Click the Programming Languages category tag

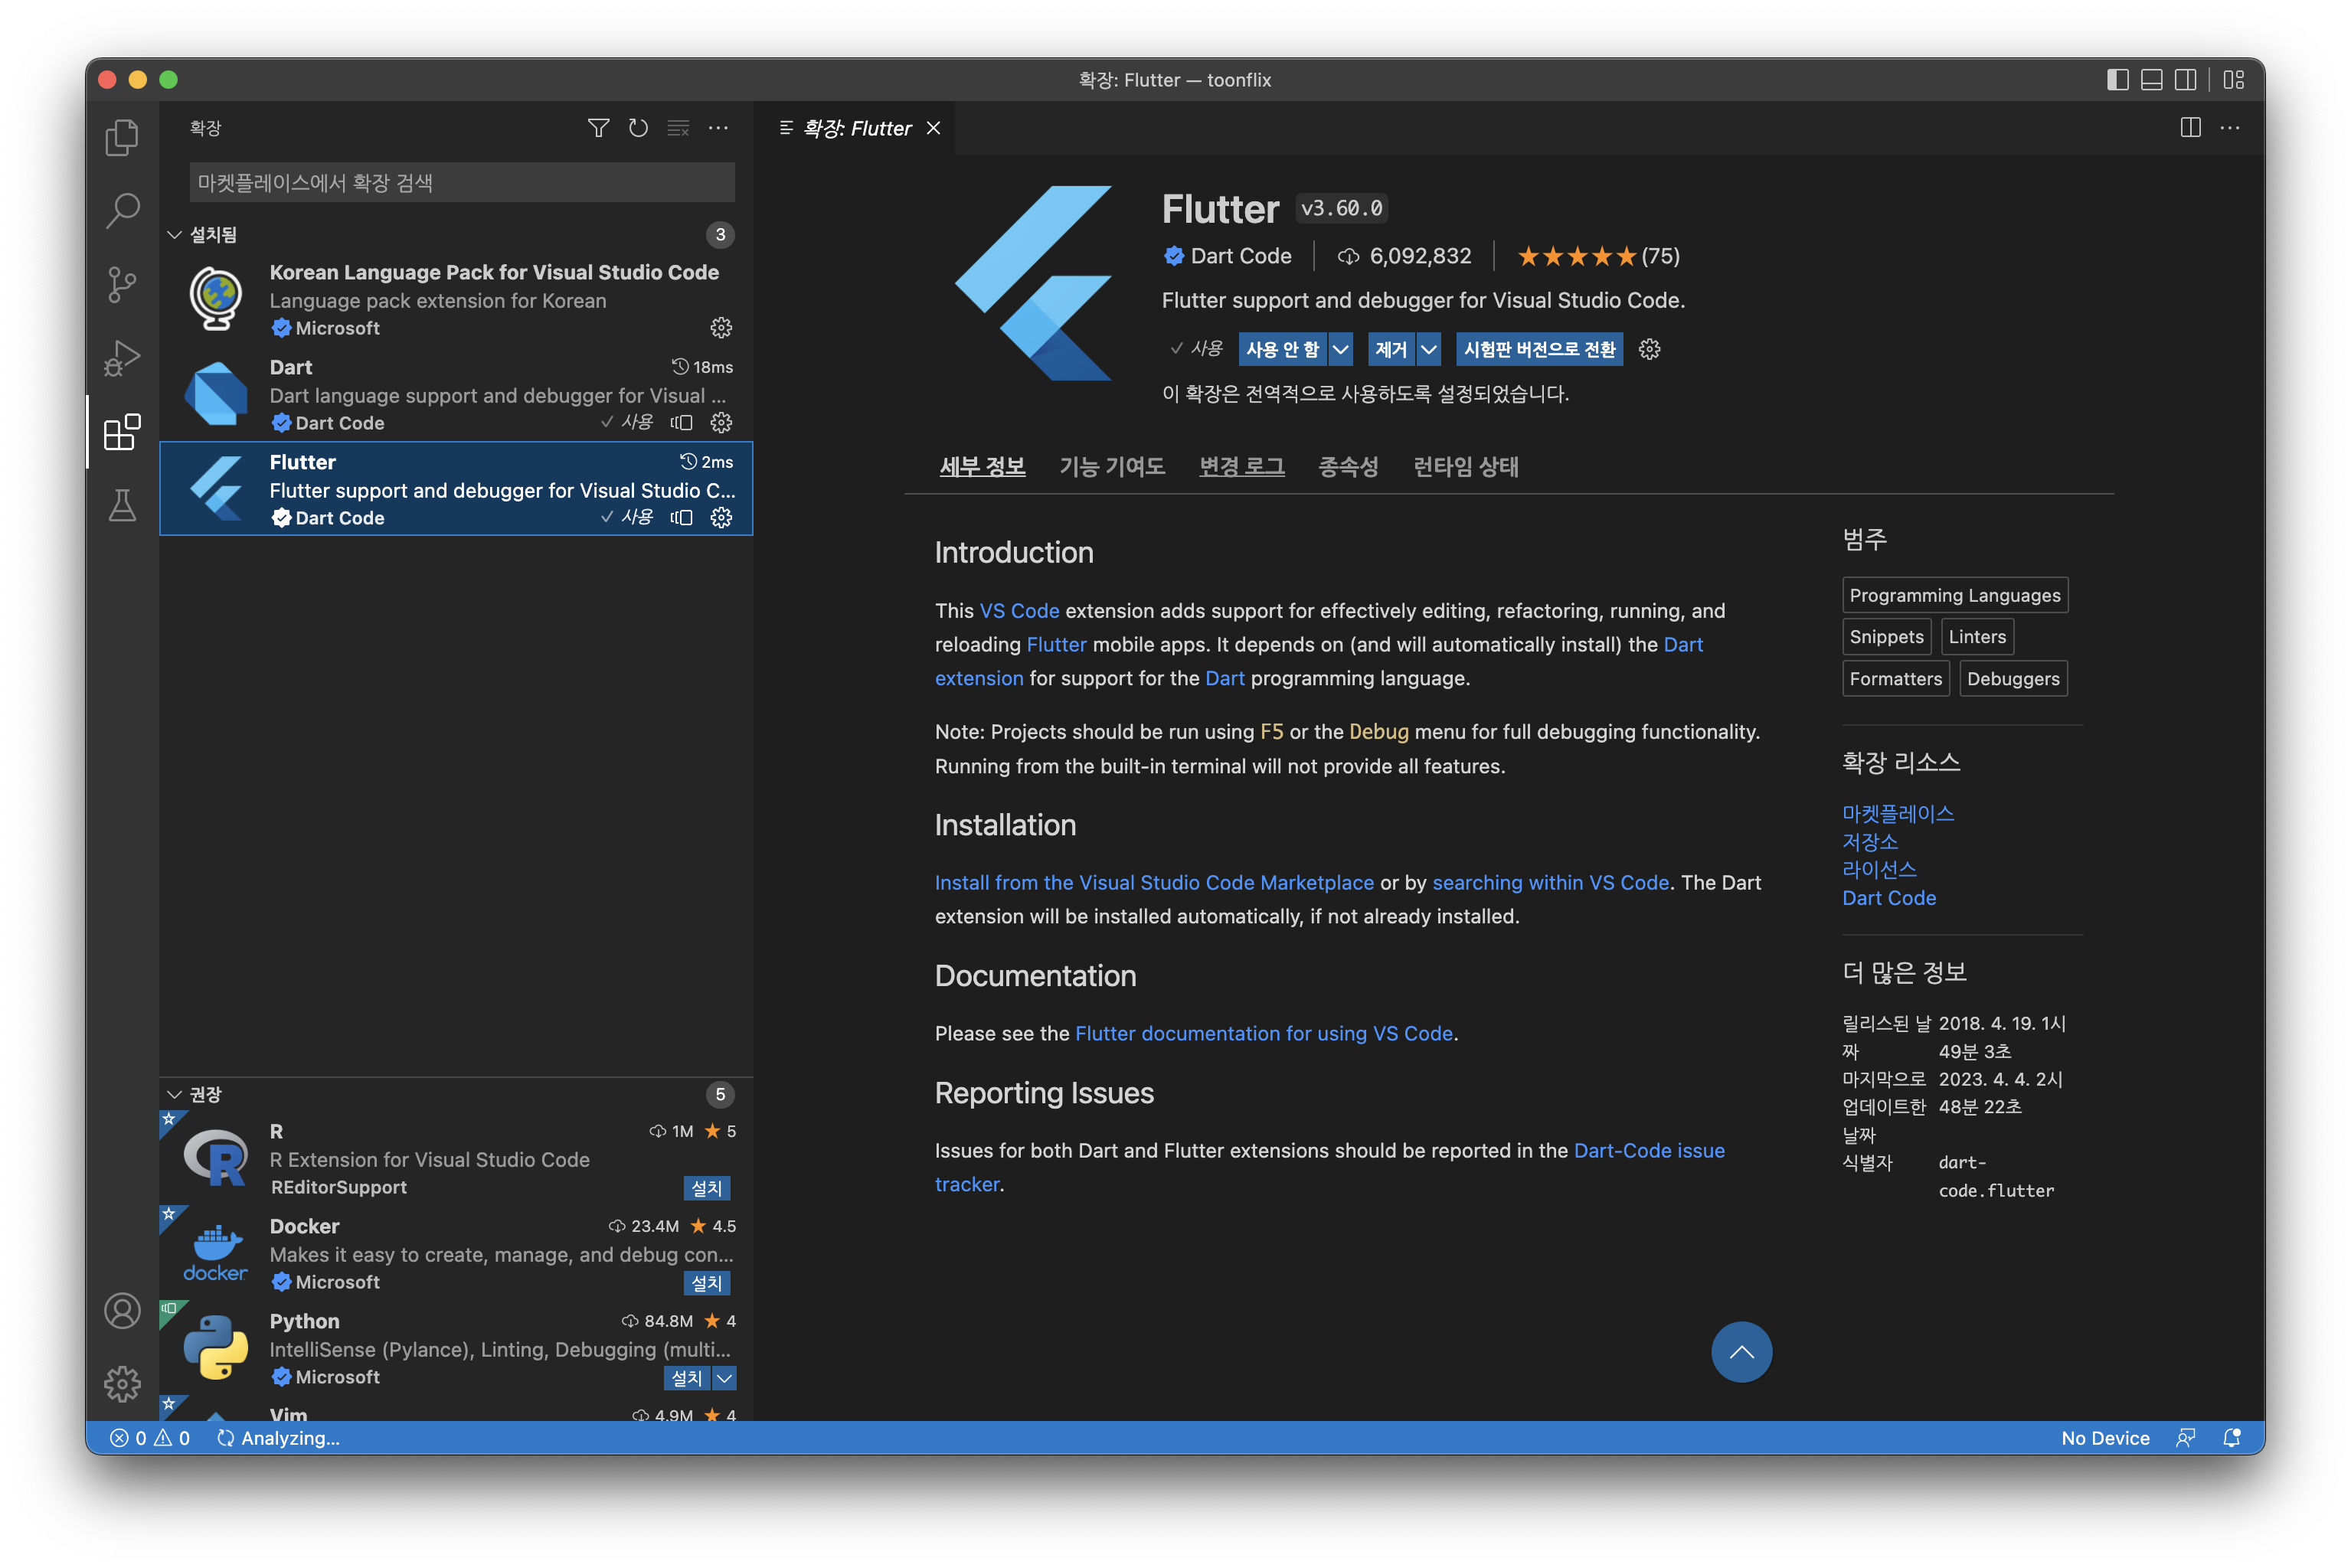click(x=1955, y=595)
